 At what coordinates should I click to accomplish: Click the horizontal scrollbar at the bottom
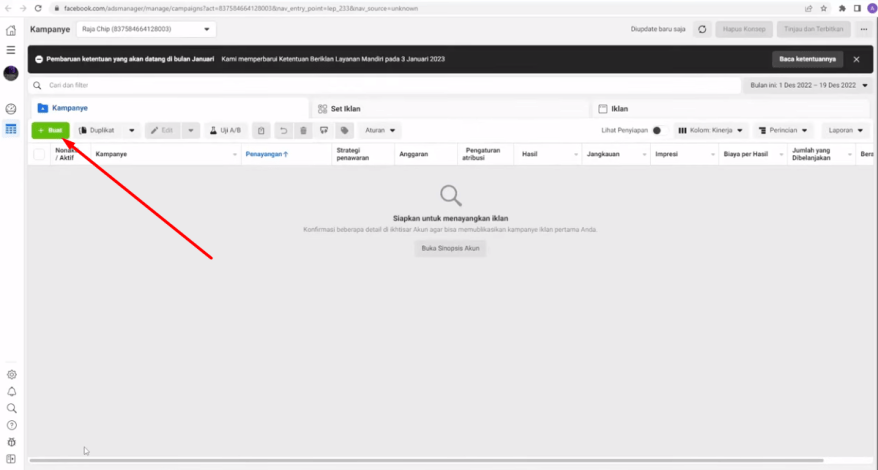(427, 460)
